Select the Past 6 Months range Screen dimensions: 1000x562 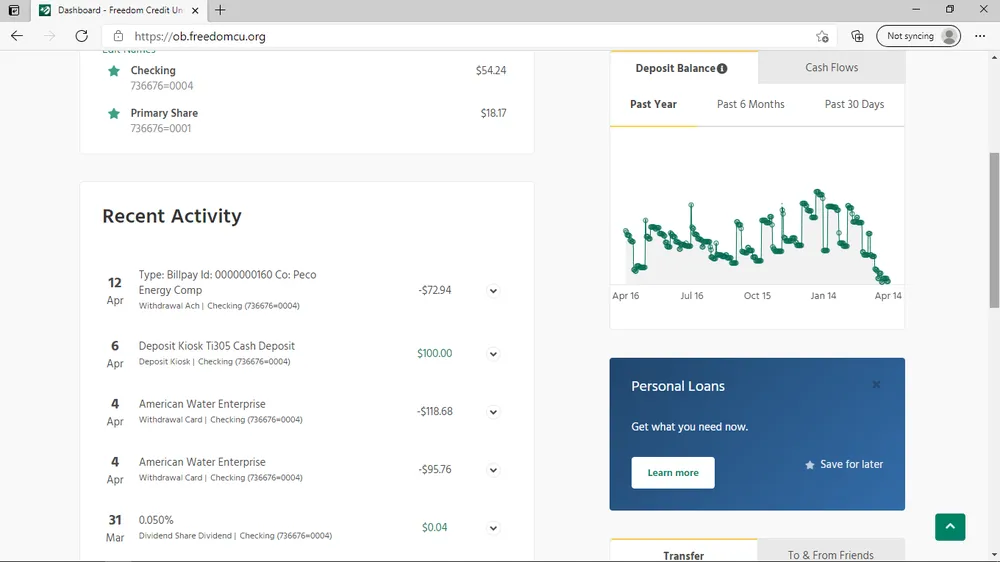coord(750,104)
